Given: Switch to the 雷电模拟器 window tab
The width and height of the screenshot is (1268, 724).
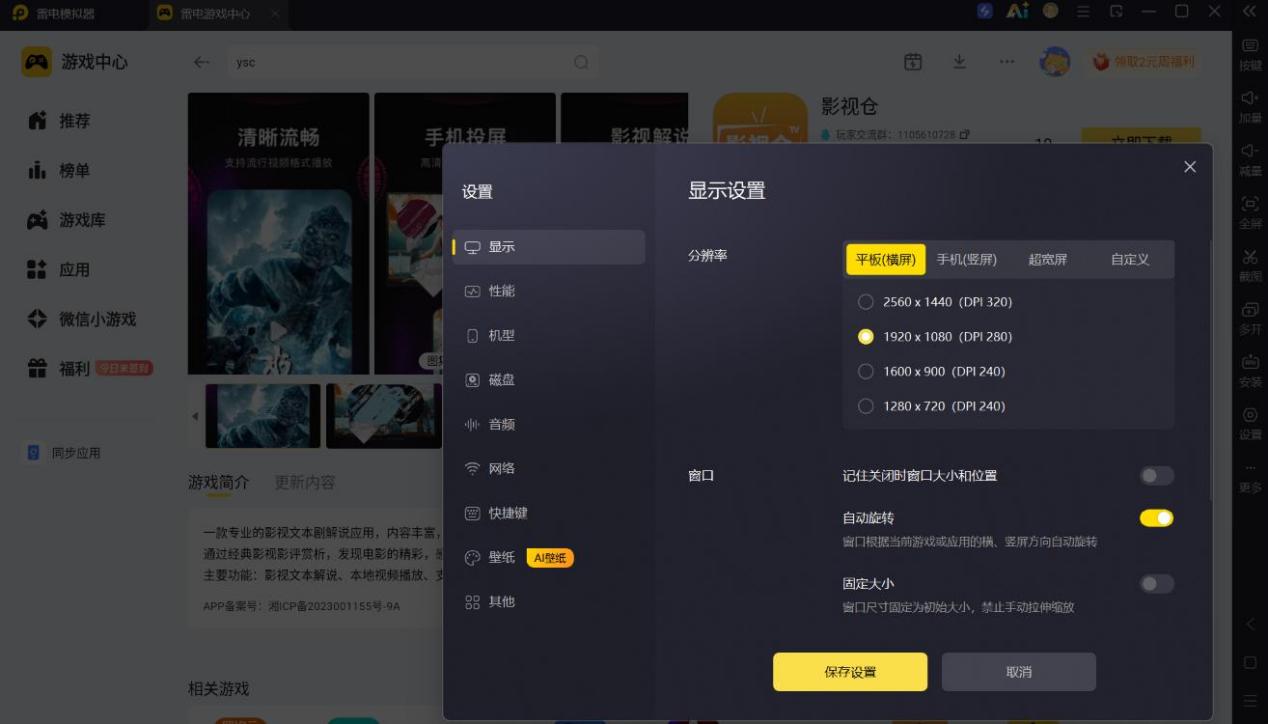Looking at the screenshot, I should click(54, 14).
